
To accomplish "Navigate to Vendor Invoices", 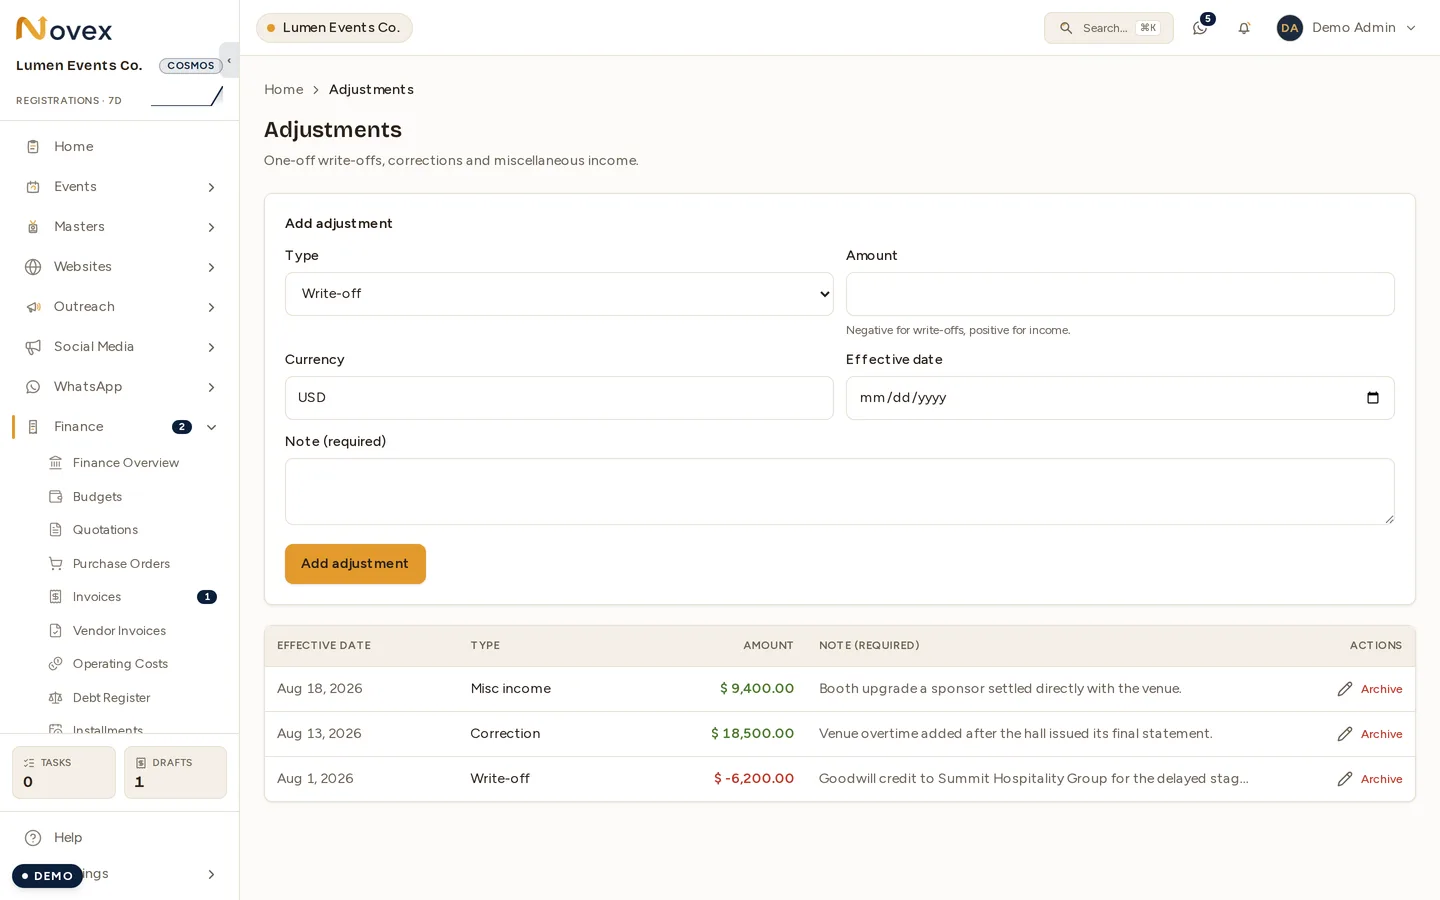I will (x=120, y=631).
